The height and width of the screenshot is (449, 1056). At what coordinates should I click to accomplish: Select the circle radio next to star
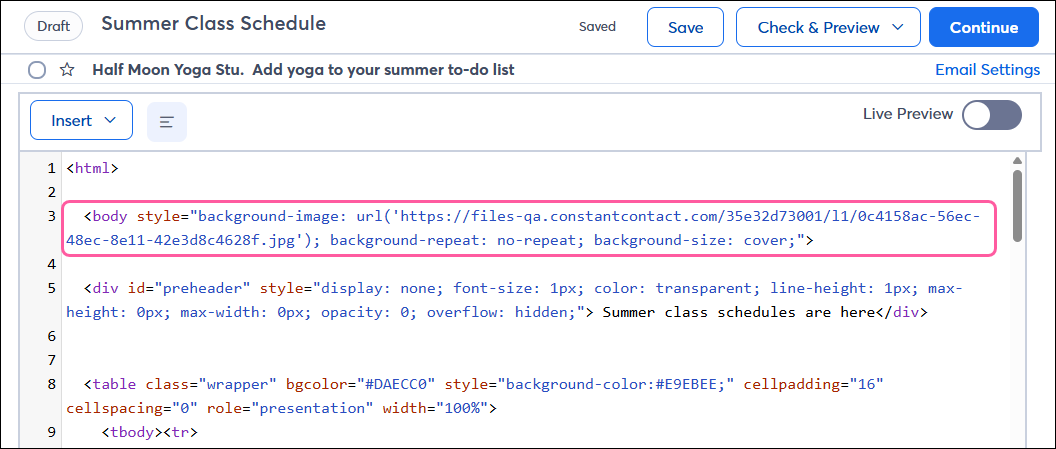pos(37,70)
